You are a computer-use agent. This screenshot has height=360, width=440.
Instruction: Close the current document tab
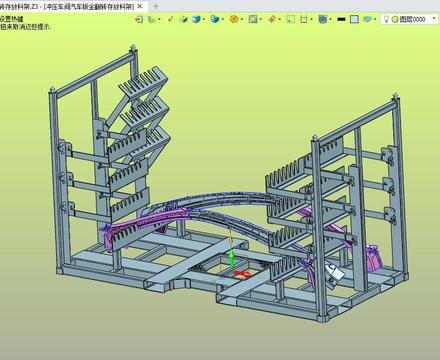(140, 6)
